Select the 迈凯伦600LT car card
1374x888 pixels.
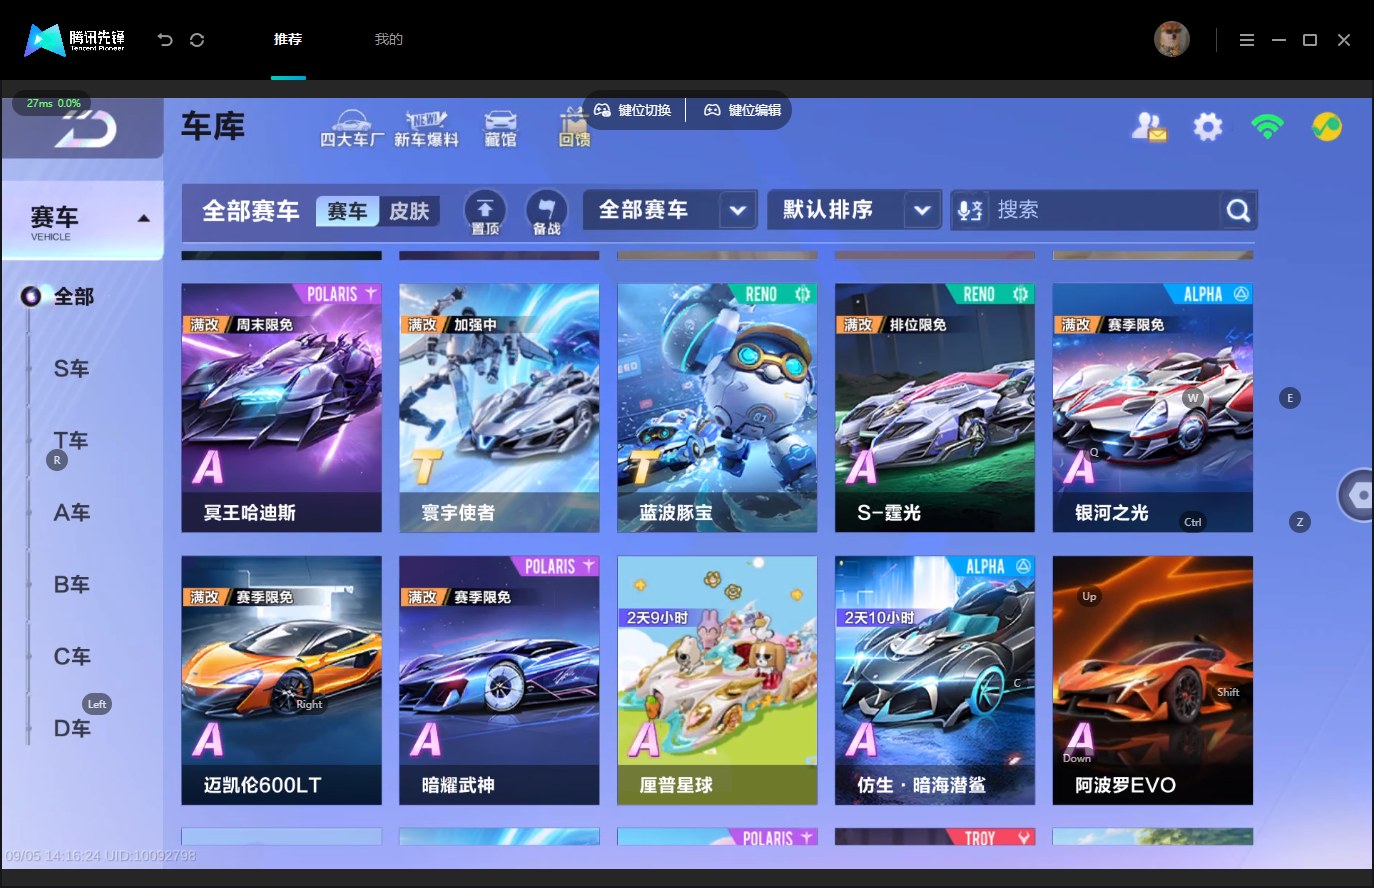[281, 680]
